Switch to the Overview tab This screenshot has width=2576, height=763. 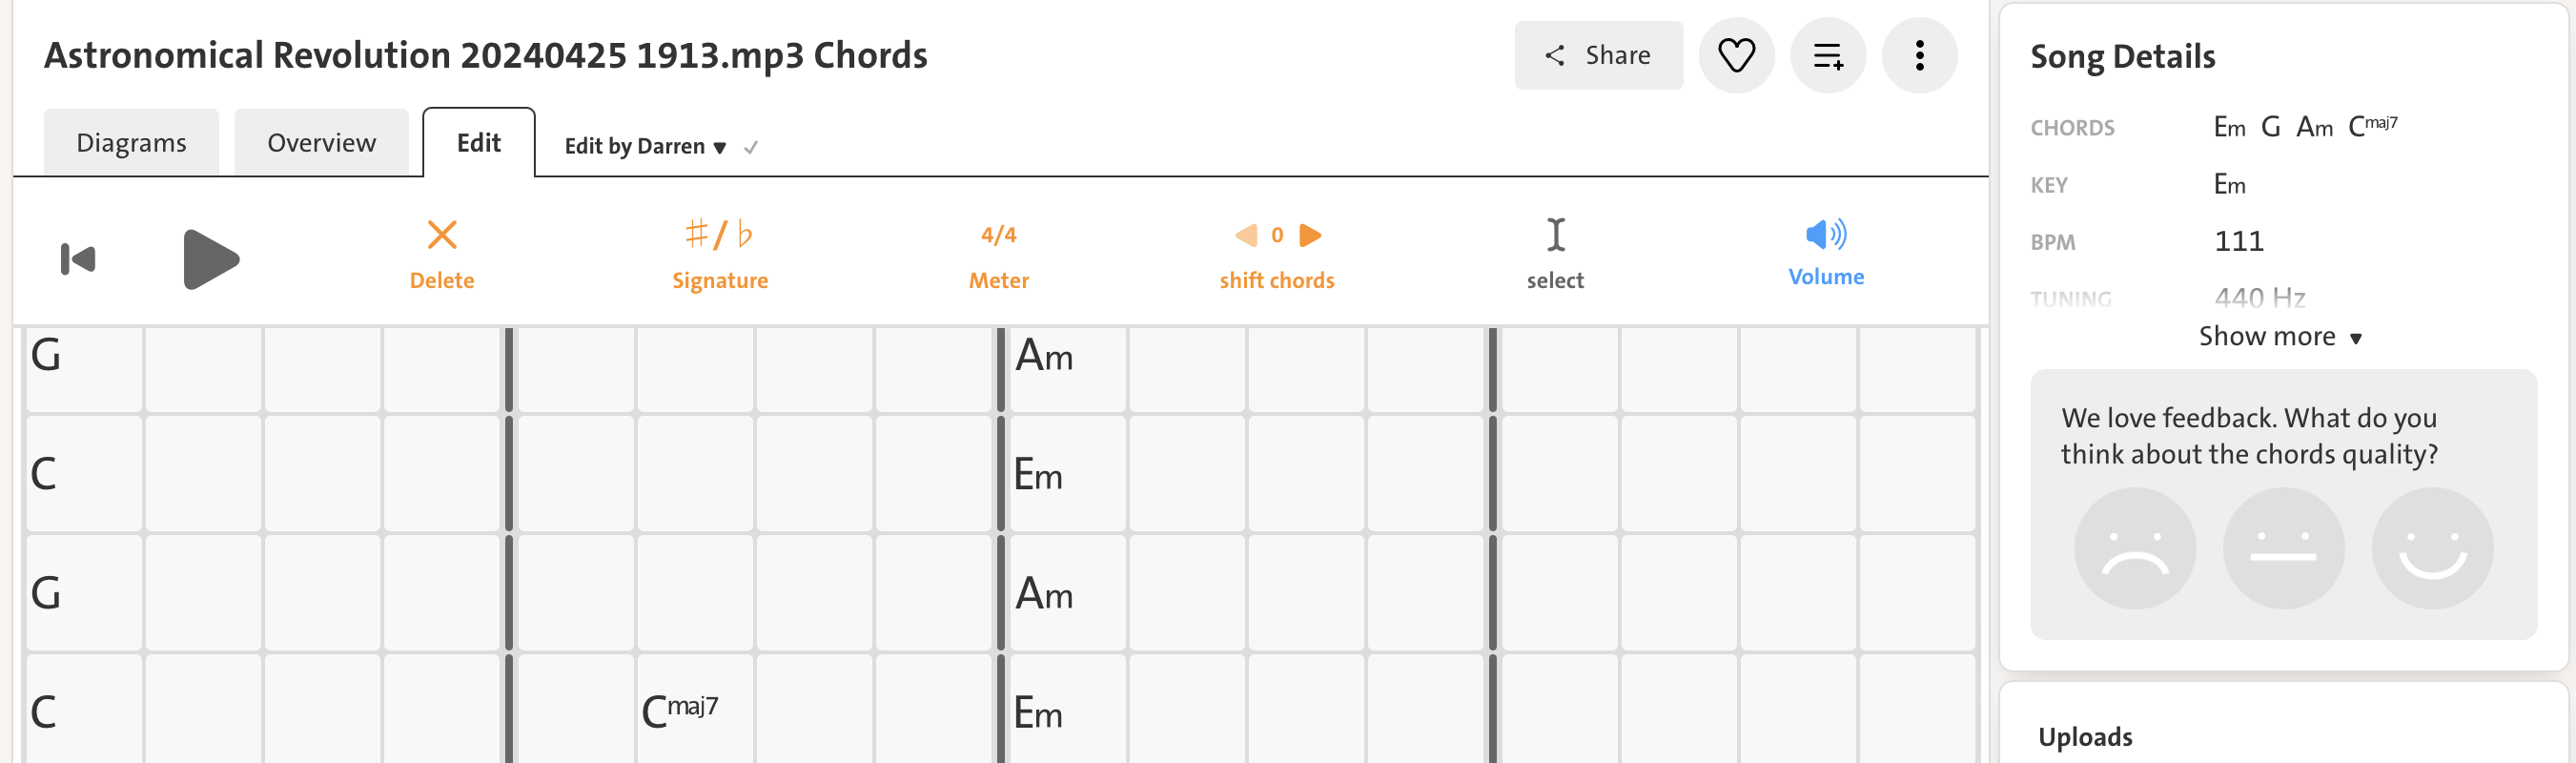[321, 143]
